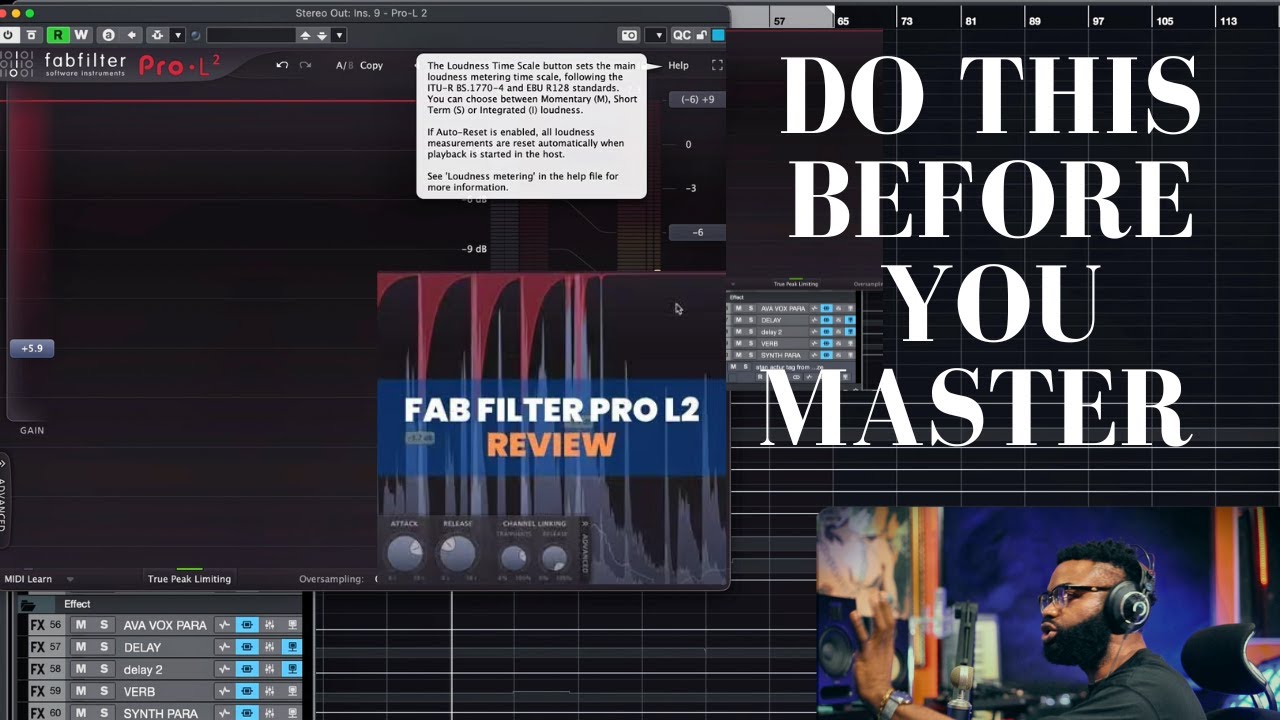Click mixer faders icon on delay 2 row
This screenshot has width=1280, height=720.
[269, 669]
